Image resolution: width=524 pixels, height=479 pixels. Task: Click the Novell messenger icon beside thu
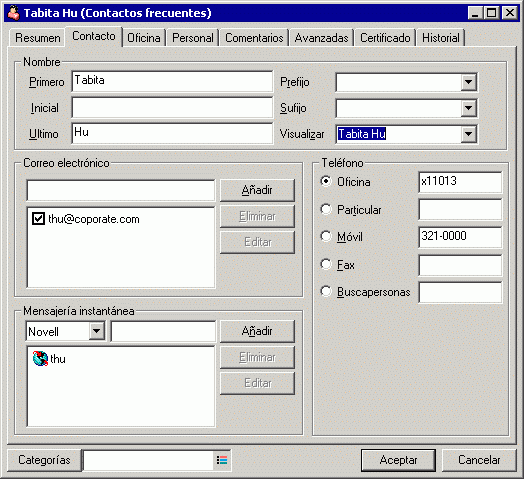click(40, 359)
